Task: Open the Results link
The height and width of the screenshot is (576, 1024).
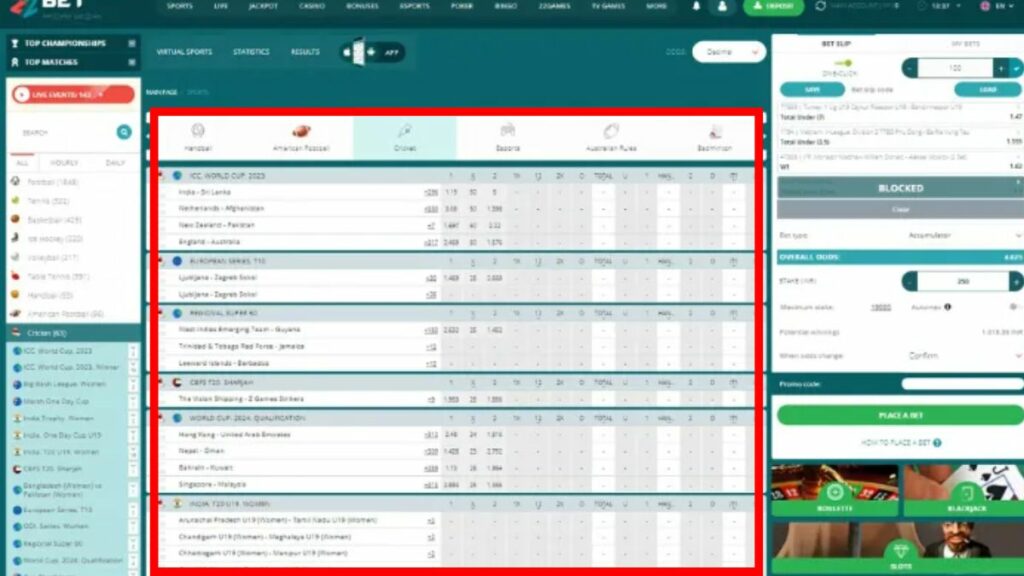Action: [305, 52]
